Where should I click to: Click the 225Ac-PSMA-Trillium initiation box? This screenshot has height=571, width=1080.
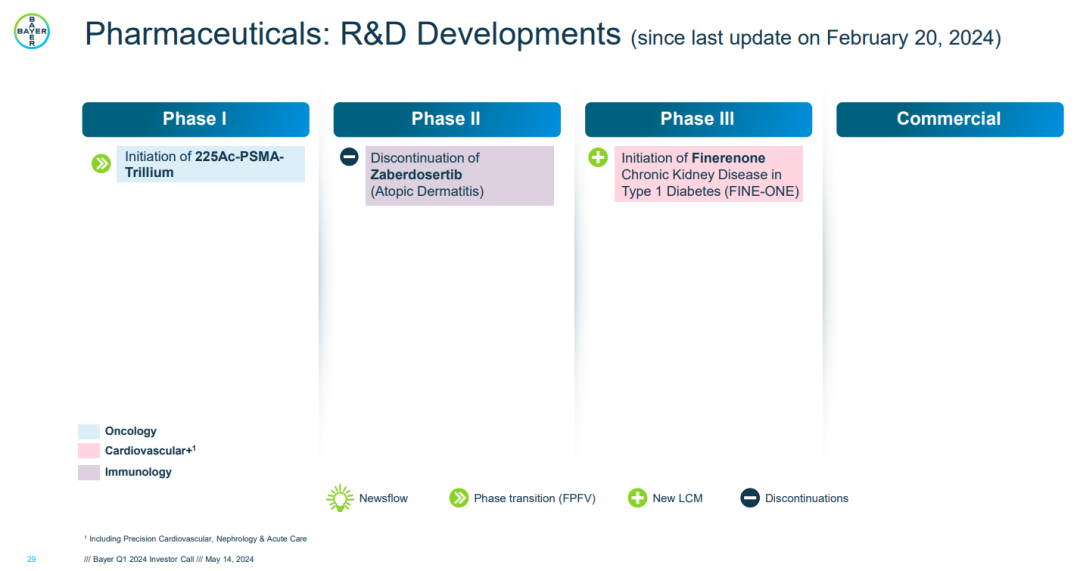[211, 165]
